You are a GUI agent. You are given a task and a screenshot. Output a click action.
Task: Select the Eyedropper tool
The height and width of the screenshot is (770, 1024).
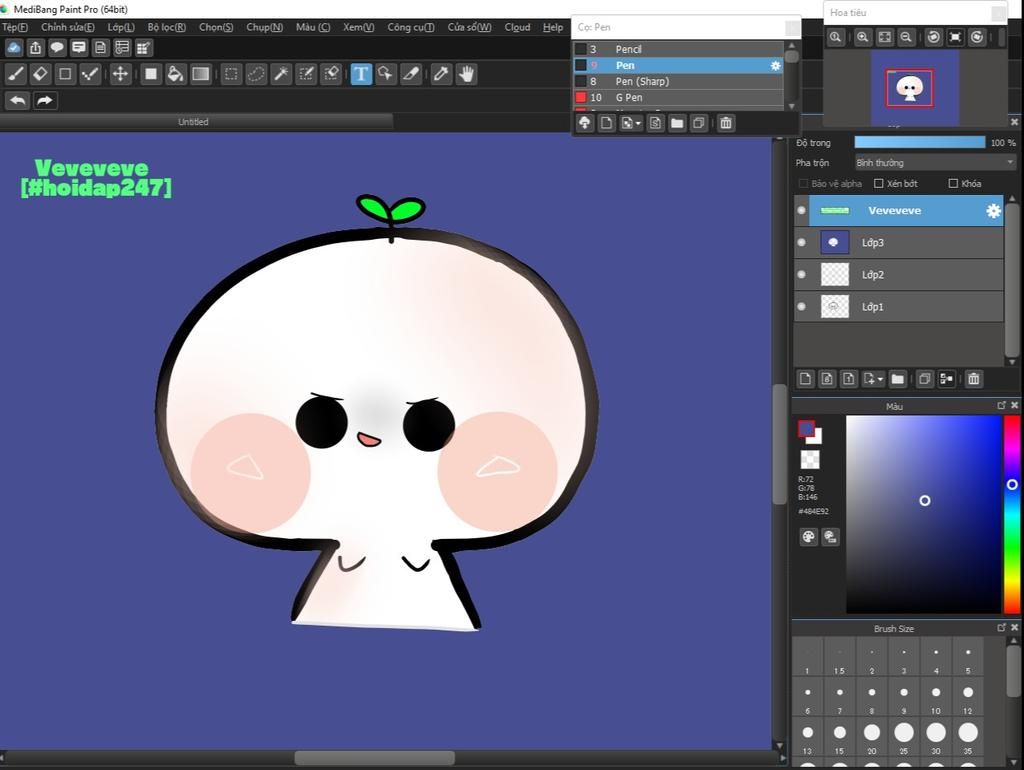441,74
